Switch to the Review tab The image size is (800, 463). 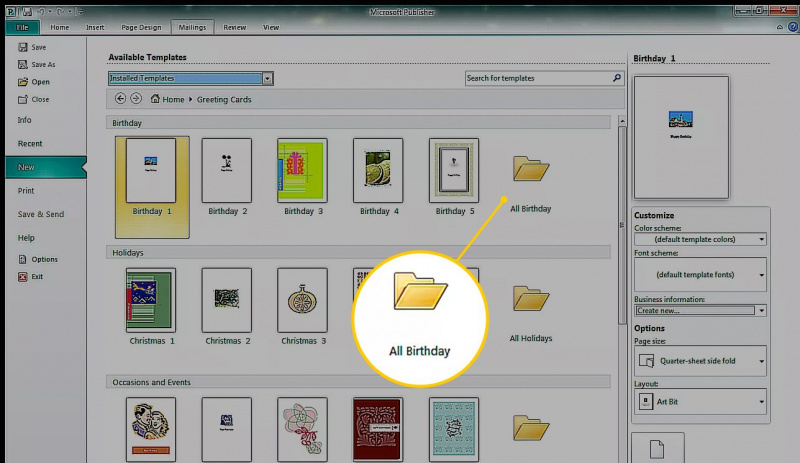[235, 27]
